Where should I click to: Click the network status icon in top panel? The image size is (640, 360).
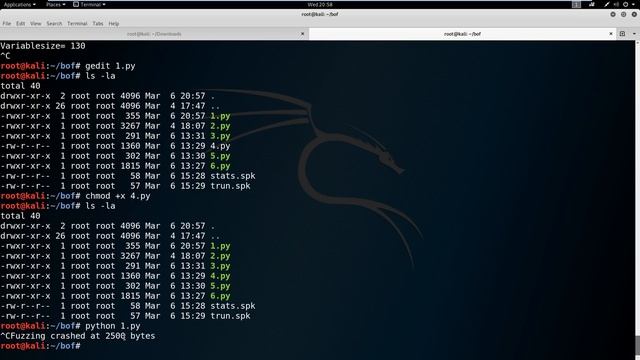tap(592, 4)
